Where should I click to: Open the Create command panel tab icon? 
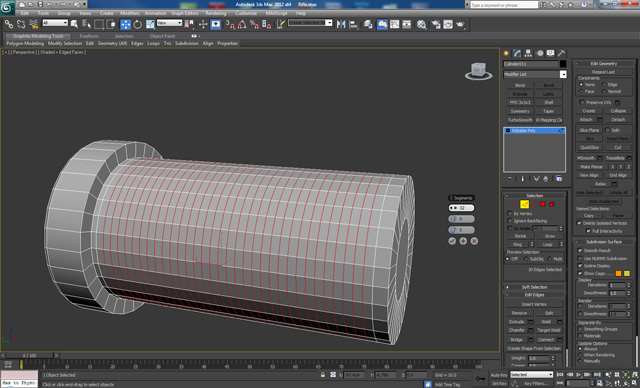pyautogui.click(x=507, y=53)
